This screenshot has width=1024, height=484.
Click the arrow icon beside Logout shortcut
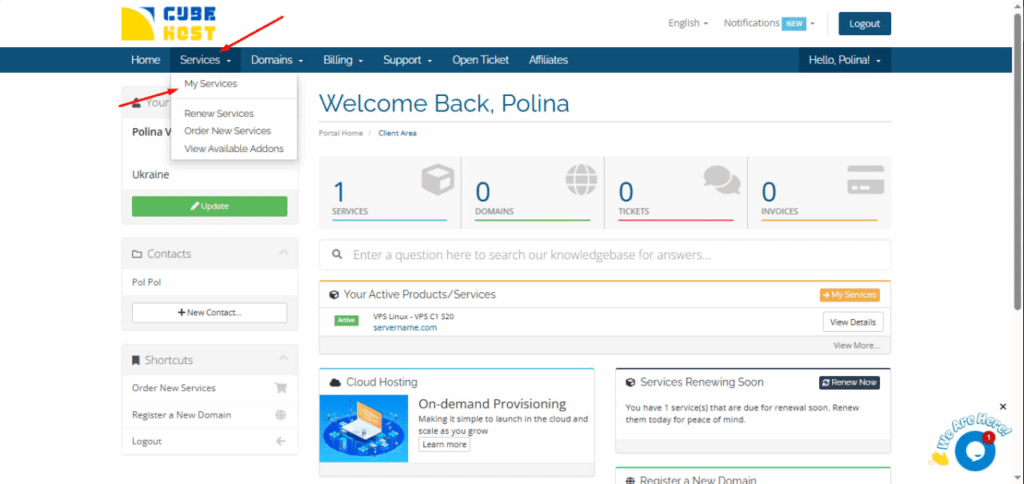280,441
